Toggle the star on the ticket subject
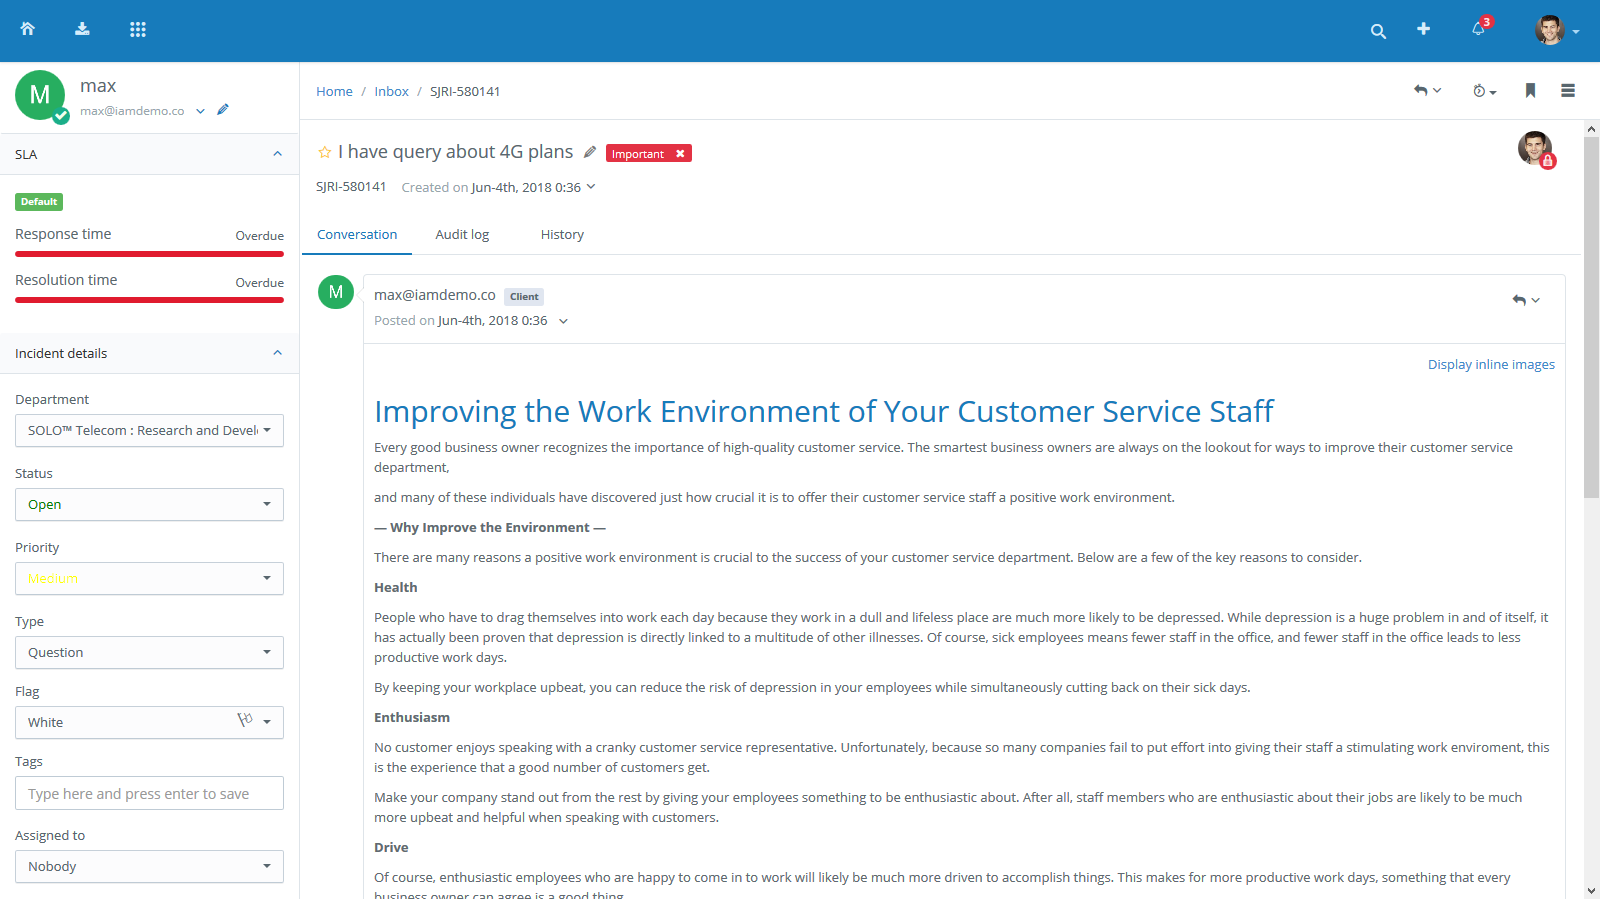 [x=325, y=152]
